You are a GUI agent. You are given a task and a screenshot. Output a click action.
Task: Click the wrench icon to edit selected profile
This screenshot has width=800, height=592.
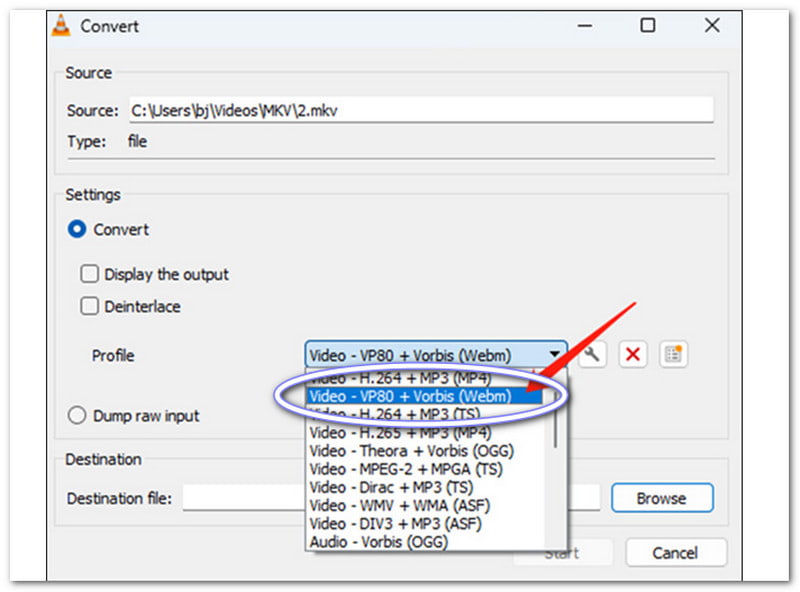point(592,354)
